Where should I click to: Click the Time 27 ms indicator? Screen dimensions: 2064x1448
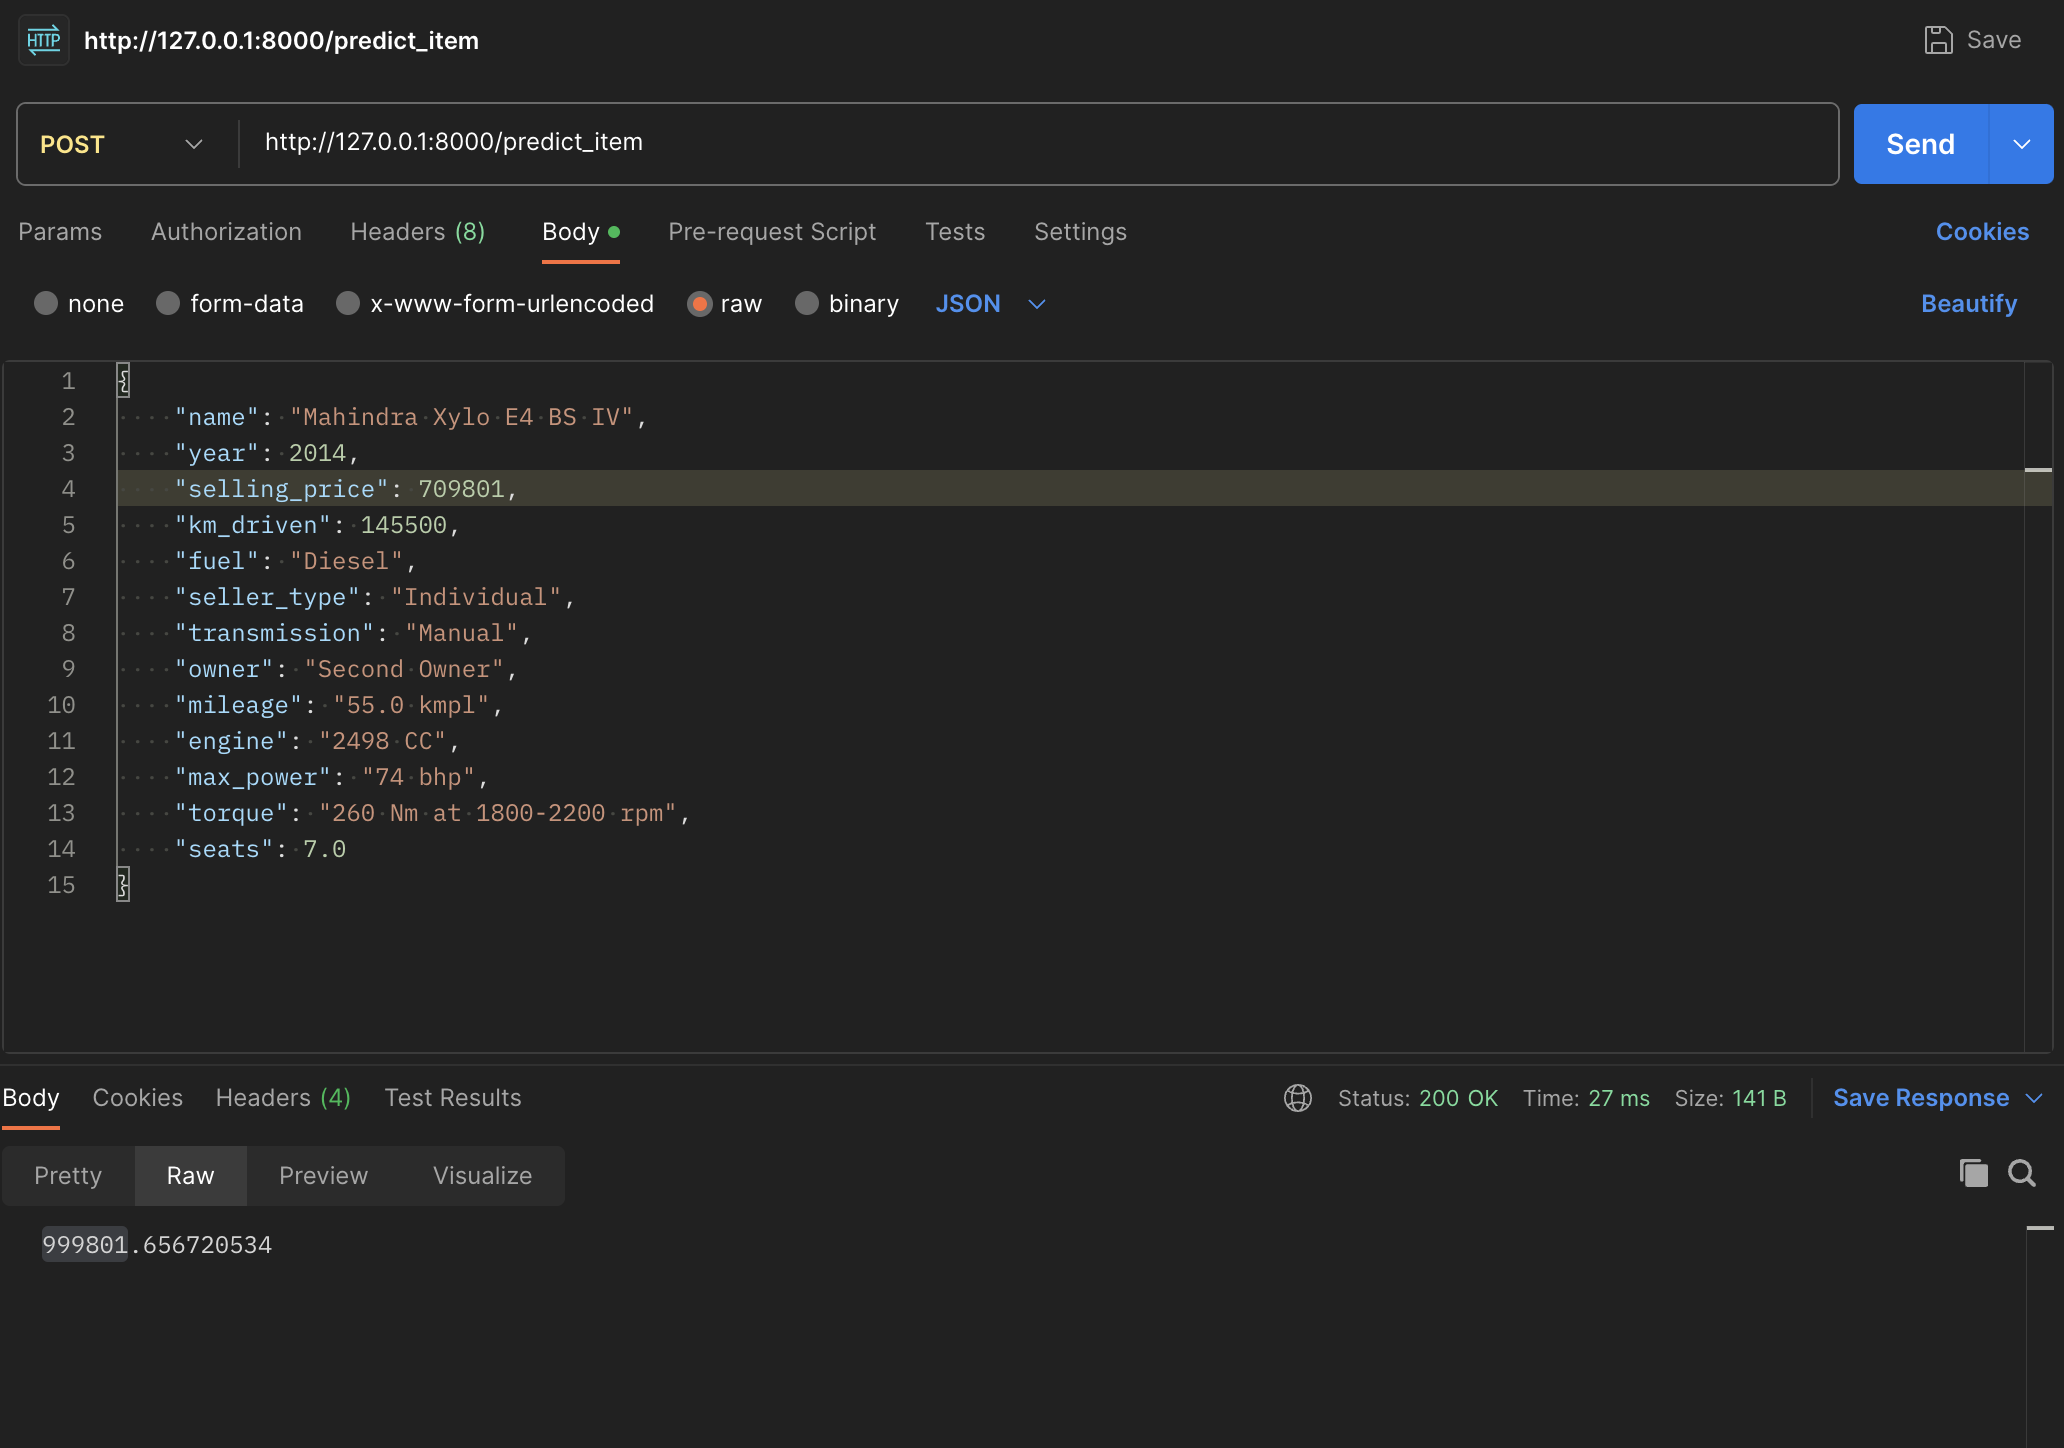point(1586,1098)
